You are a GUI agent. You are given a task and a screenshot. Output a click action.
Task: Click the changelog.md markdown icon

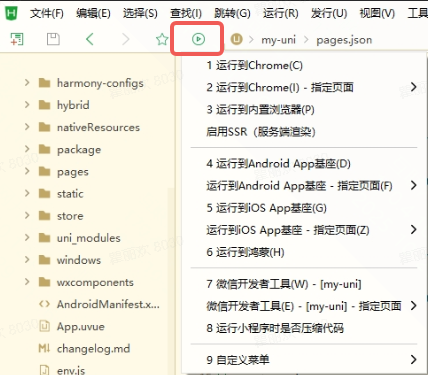tap(44, 348)
